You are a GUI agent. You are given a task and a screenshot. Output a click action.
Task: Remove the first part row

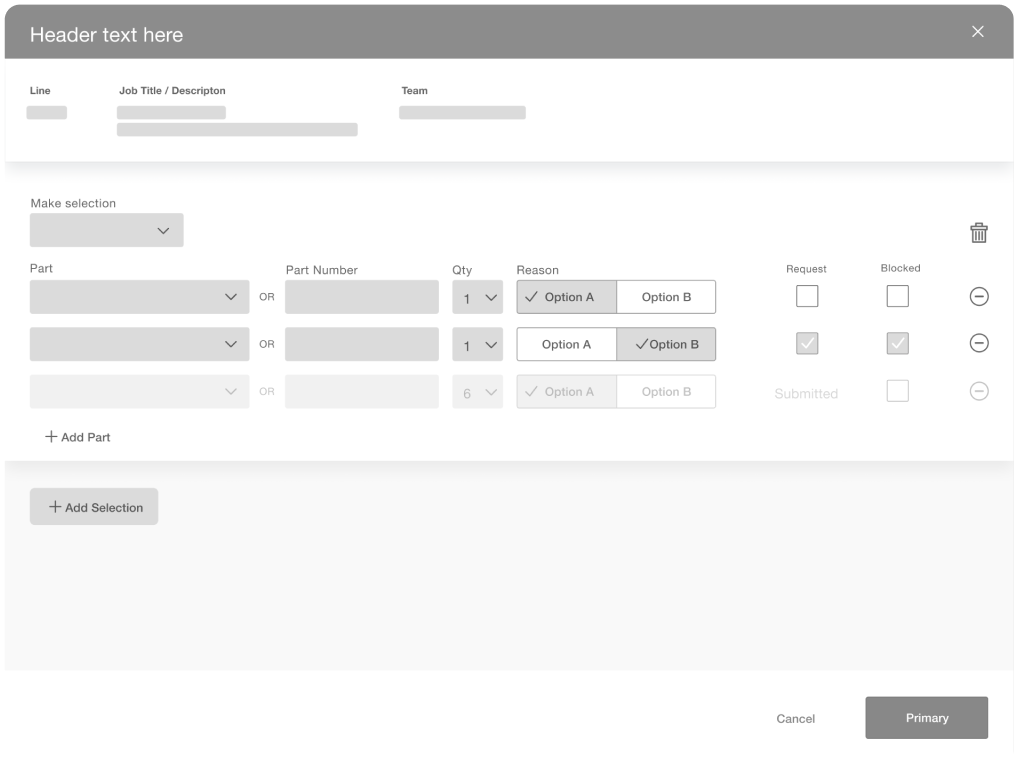[979, 296]
